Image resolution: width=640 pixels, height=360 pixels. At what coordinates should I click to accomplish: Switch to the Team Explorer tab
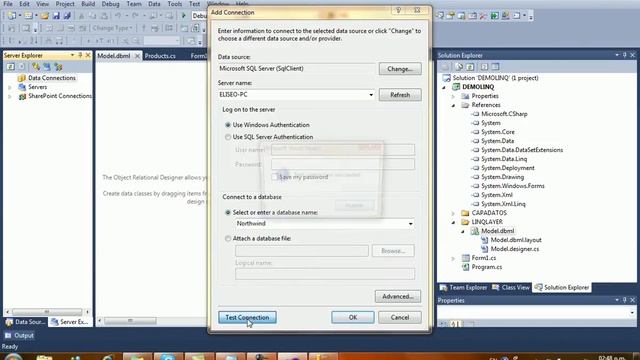point(464,287)
